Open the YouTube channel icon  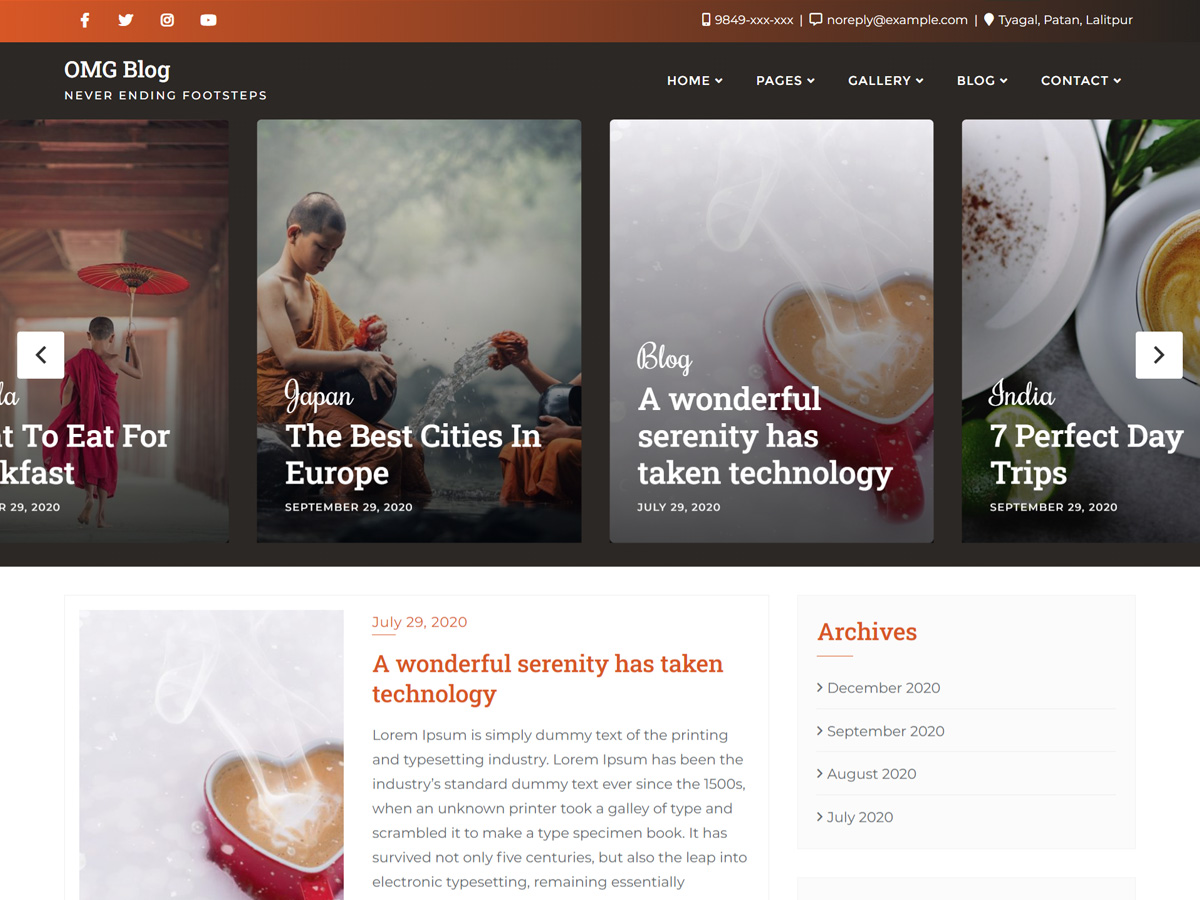tap(208, 20)
